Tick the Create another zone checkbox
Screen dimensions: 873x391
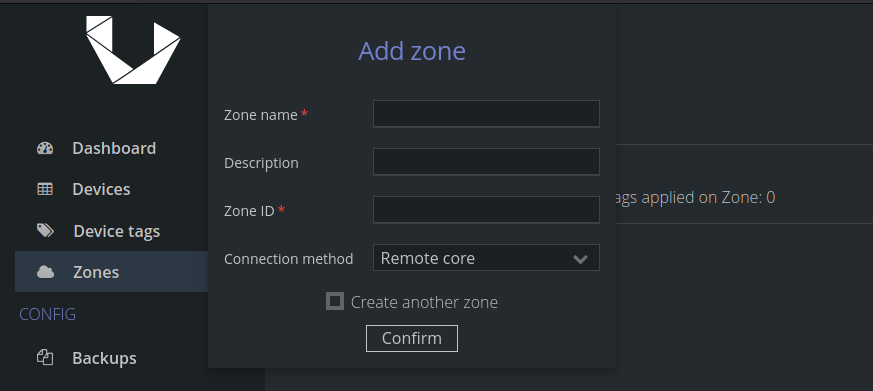[335, 301]
